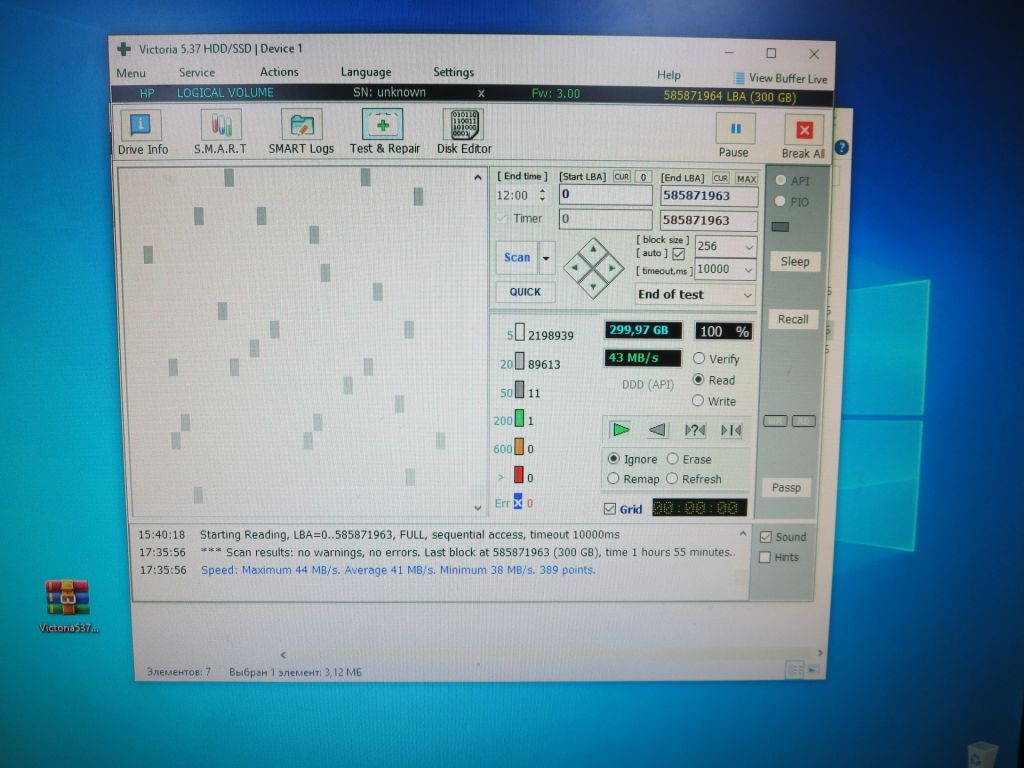Viewport: 1024px width, 768px height.
Task: Choose the Erase error action
Action: tap(672, 458)
